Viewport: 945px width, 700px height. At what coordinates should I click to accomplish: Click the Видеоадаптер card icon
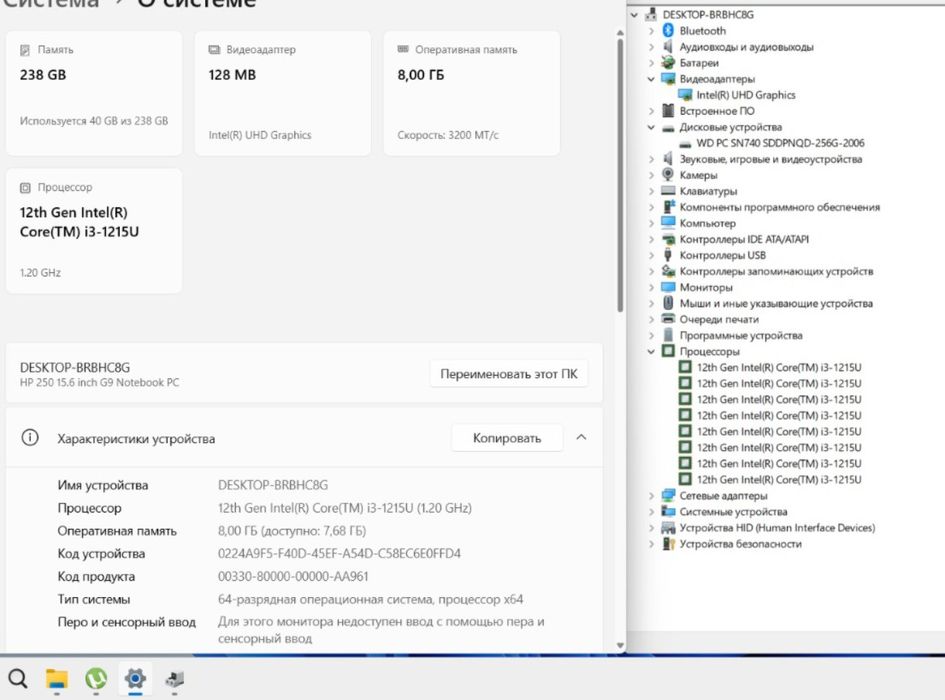point(214,49)
